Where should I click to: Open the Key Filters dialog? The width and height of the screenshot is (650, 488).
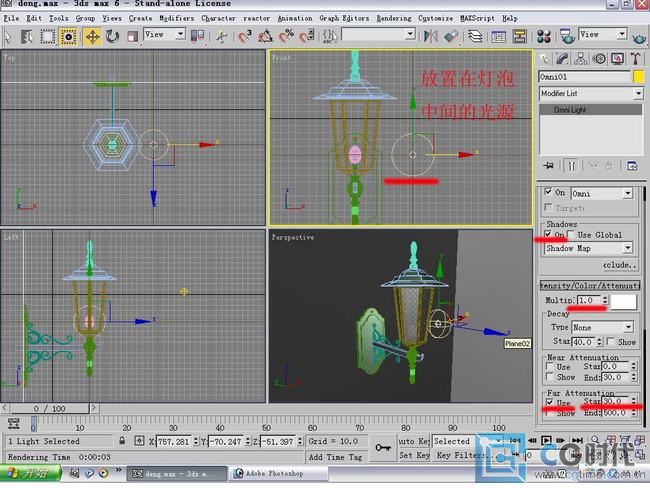coord(461,455)
